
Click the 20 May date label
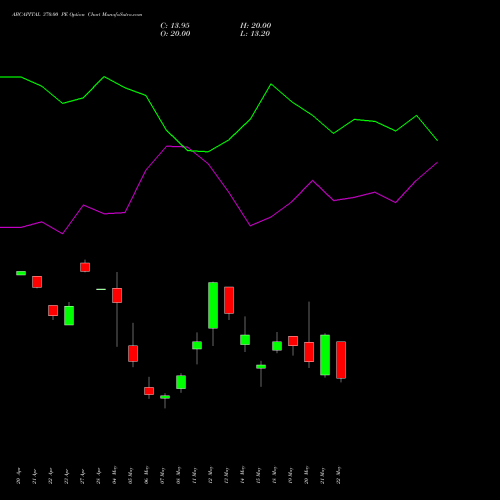(306, 475)
